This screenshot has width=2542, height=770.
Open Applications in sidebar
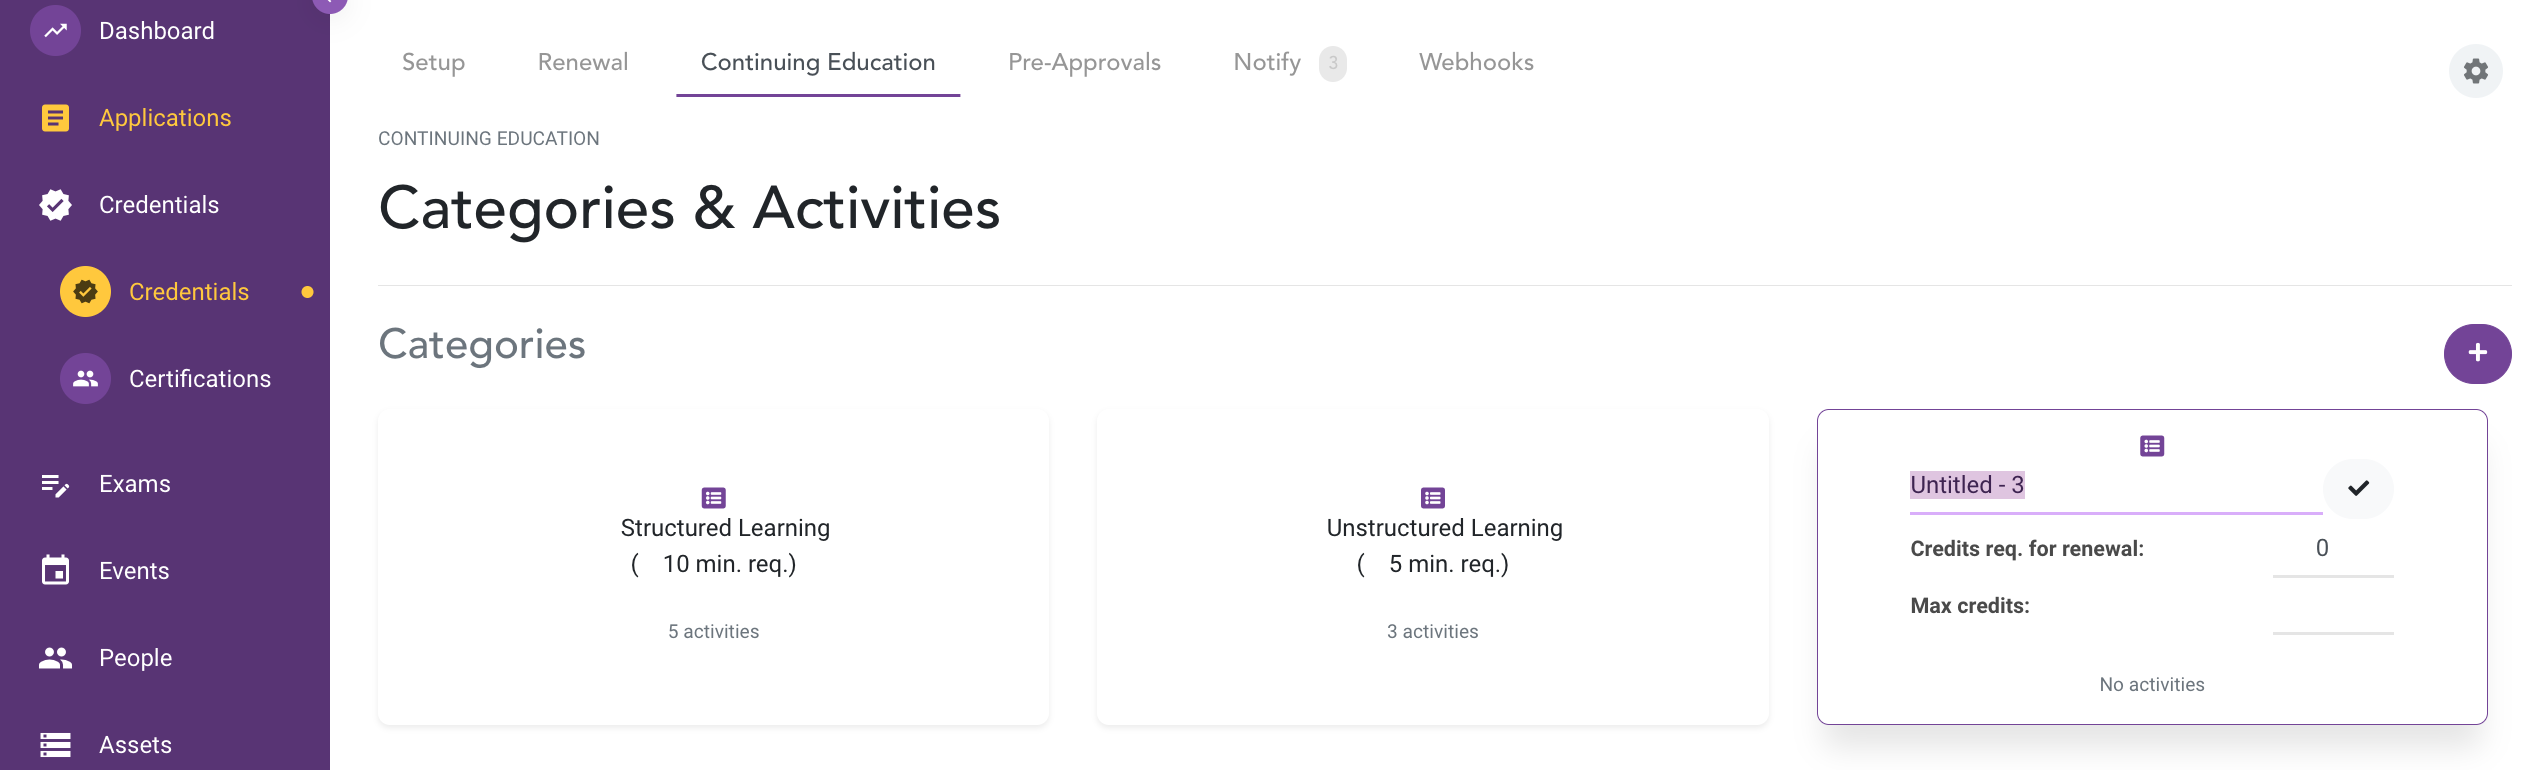165,118
